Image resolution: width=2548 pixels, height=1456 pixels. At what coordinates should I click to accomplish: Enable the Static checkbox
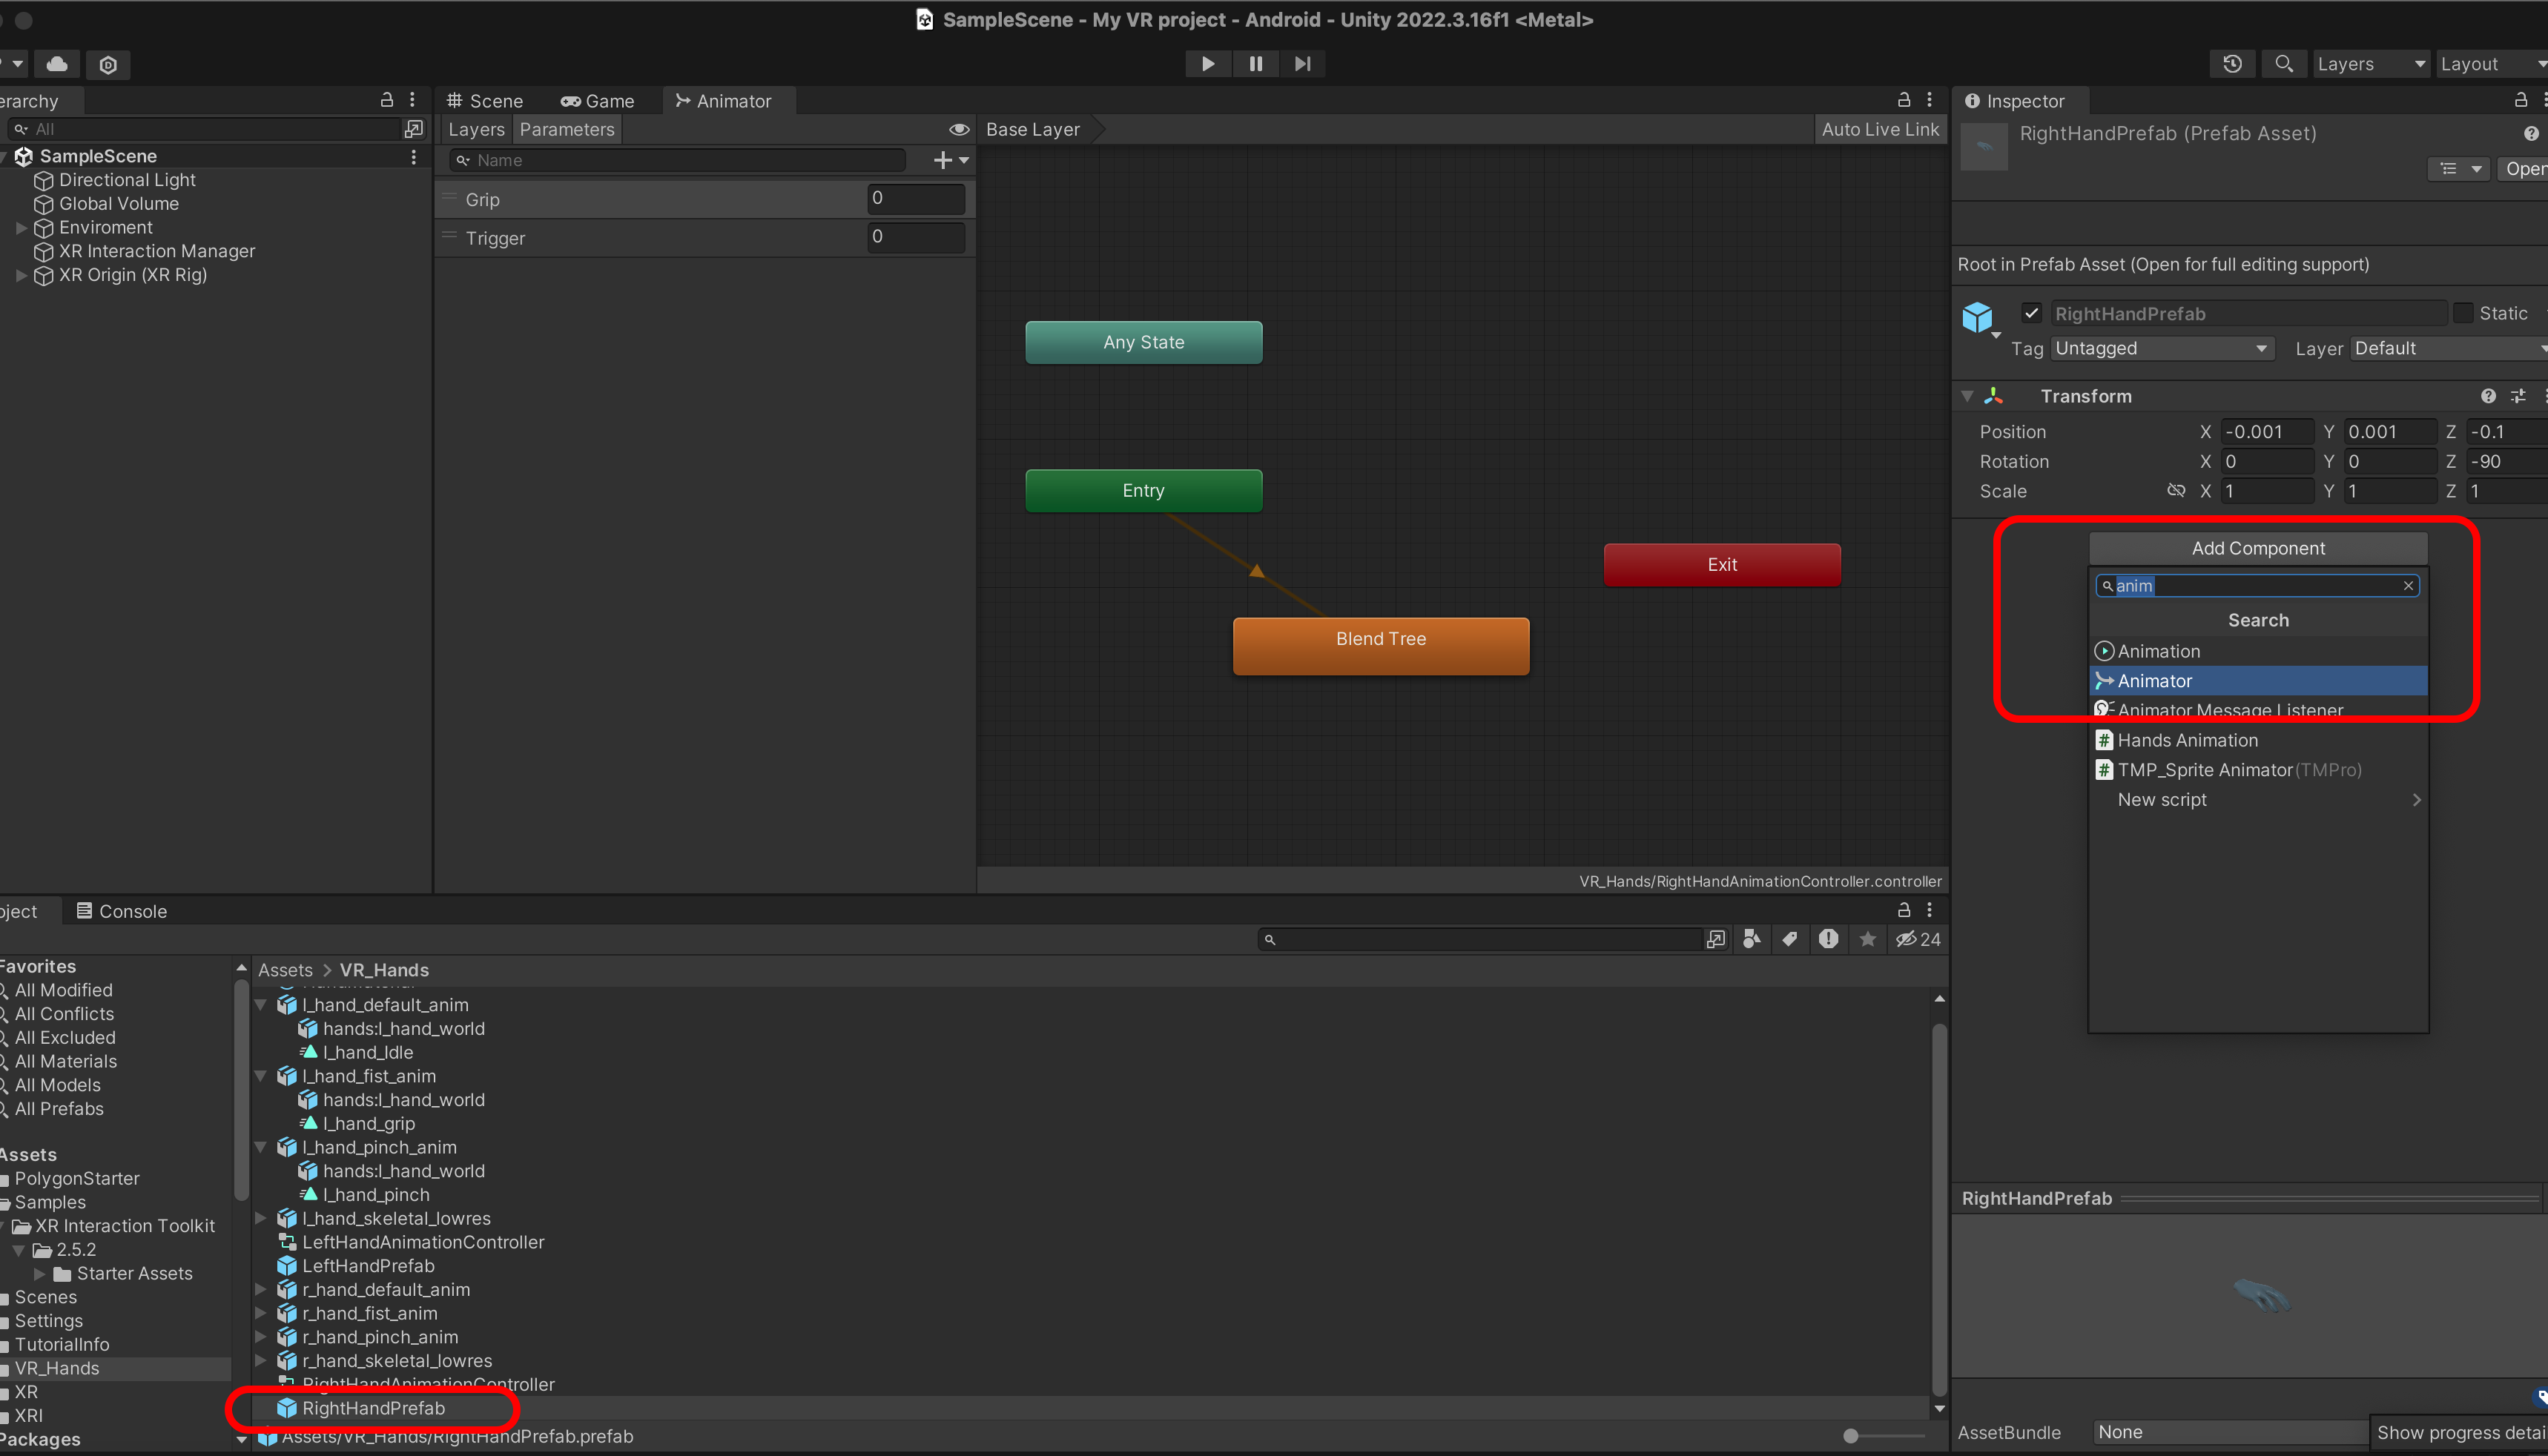[x=2463, y=313]
